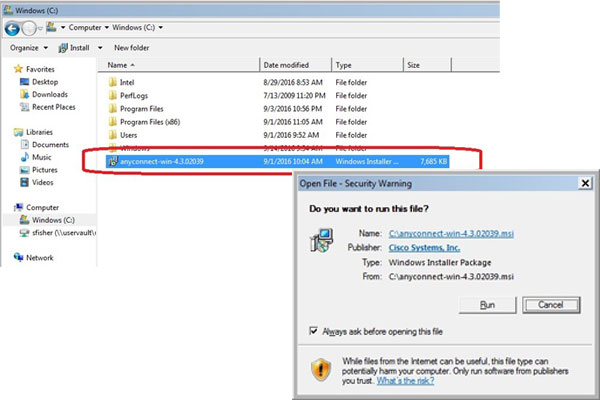
Task: Collapse the Libraries tree section
Action: 8,132
